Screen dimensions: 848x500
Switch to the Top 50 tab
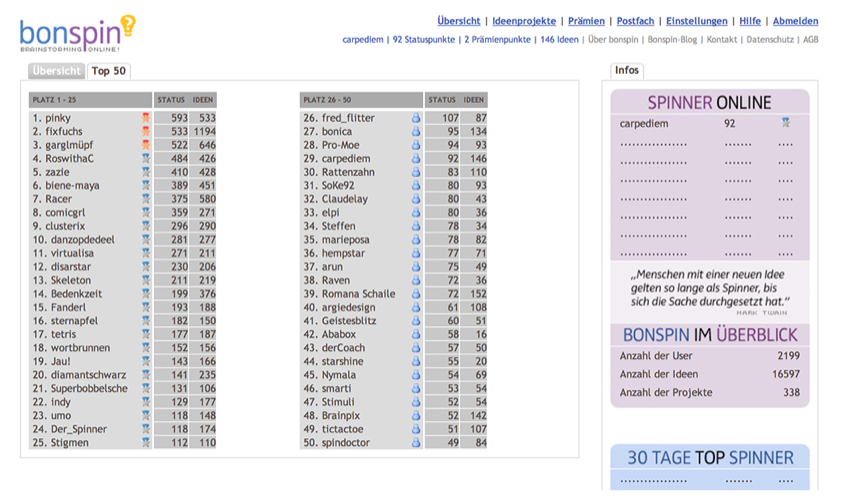coord(108,71)
